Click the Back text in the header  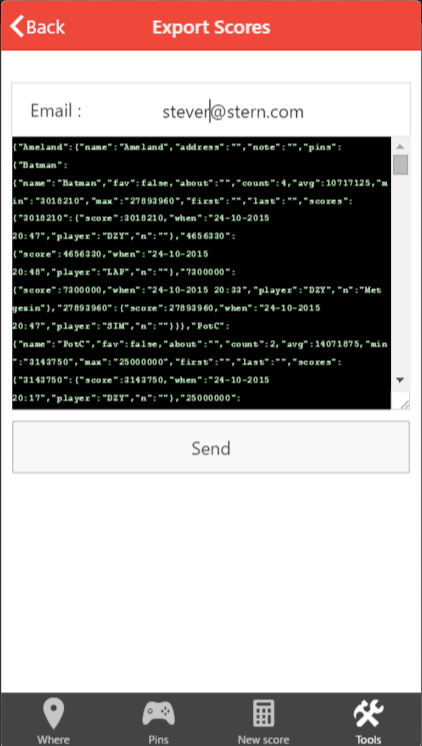click(45, 27)
